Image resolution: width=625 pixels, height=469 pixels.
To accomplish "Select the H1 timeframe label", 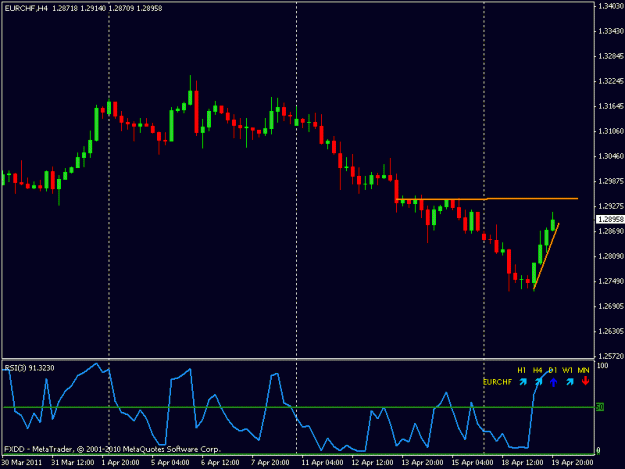I will click(x=521, y=370).
